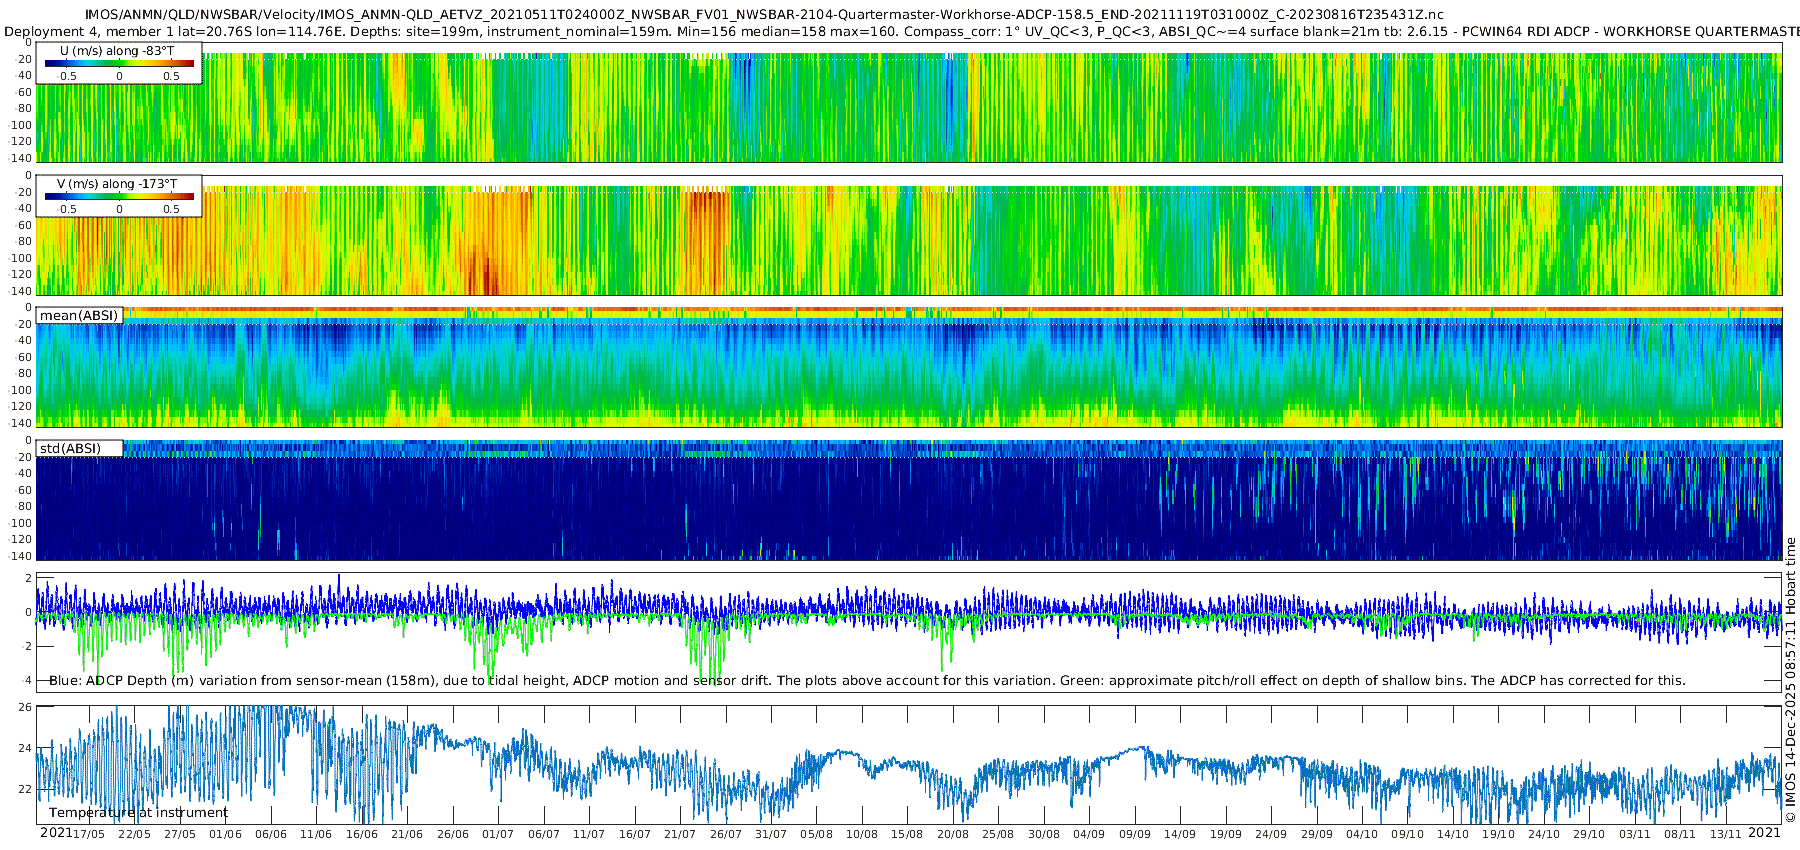The width and height of the screenshot is (1800, 850).
Task: Click the 'Temperature at instrument' label
Action: (x=138, y=813)
